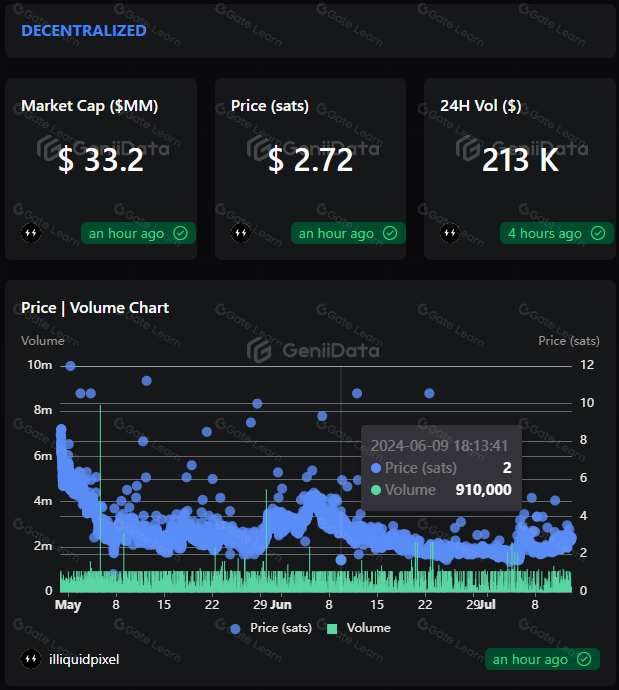Screen dimensions: 619x690
Task: Click the green Volume legend square
Action: [332, 629]
